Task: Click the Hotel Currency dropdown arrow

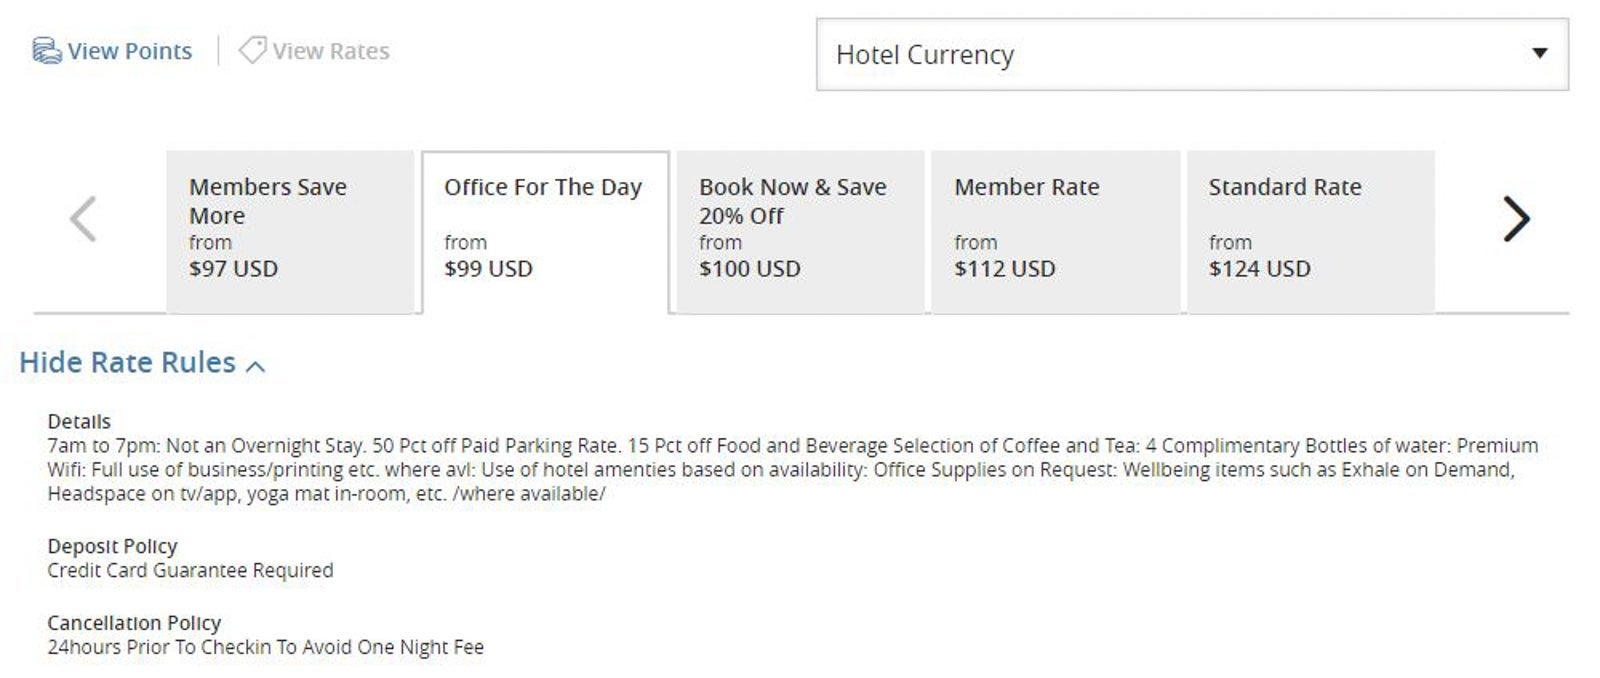Action: coord(1539,54)
